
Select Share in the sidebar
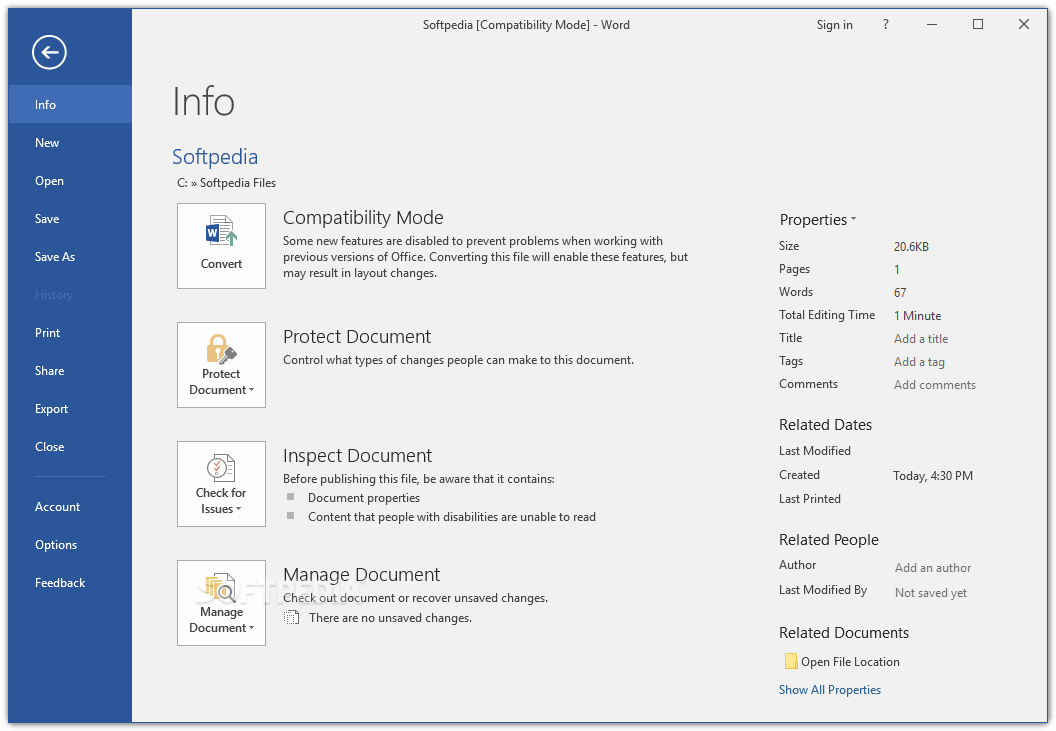pyautogui.click(x=70, y=371)
